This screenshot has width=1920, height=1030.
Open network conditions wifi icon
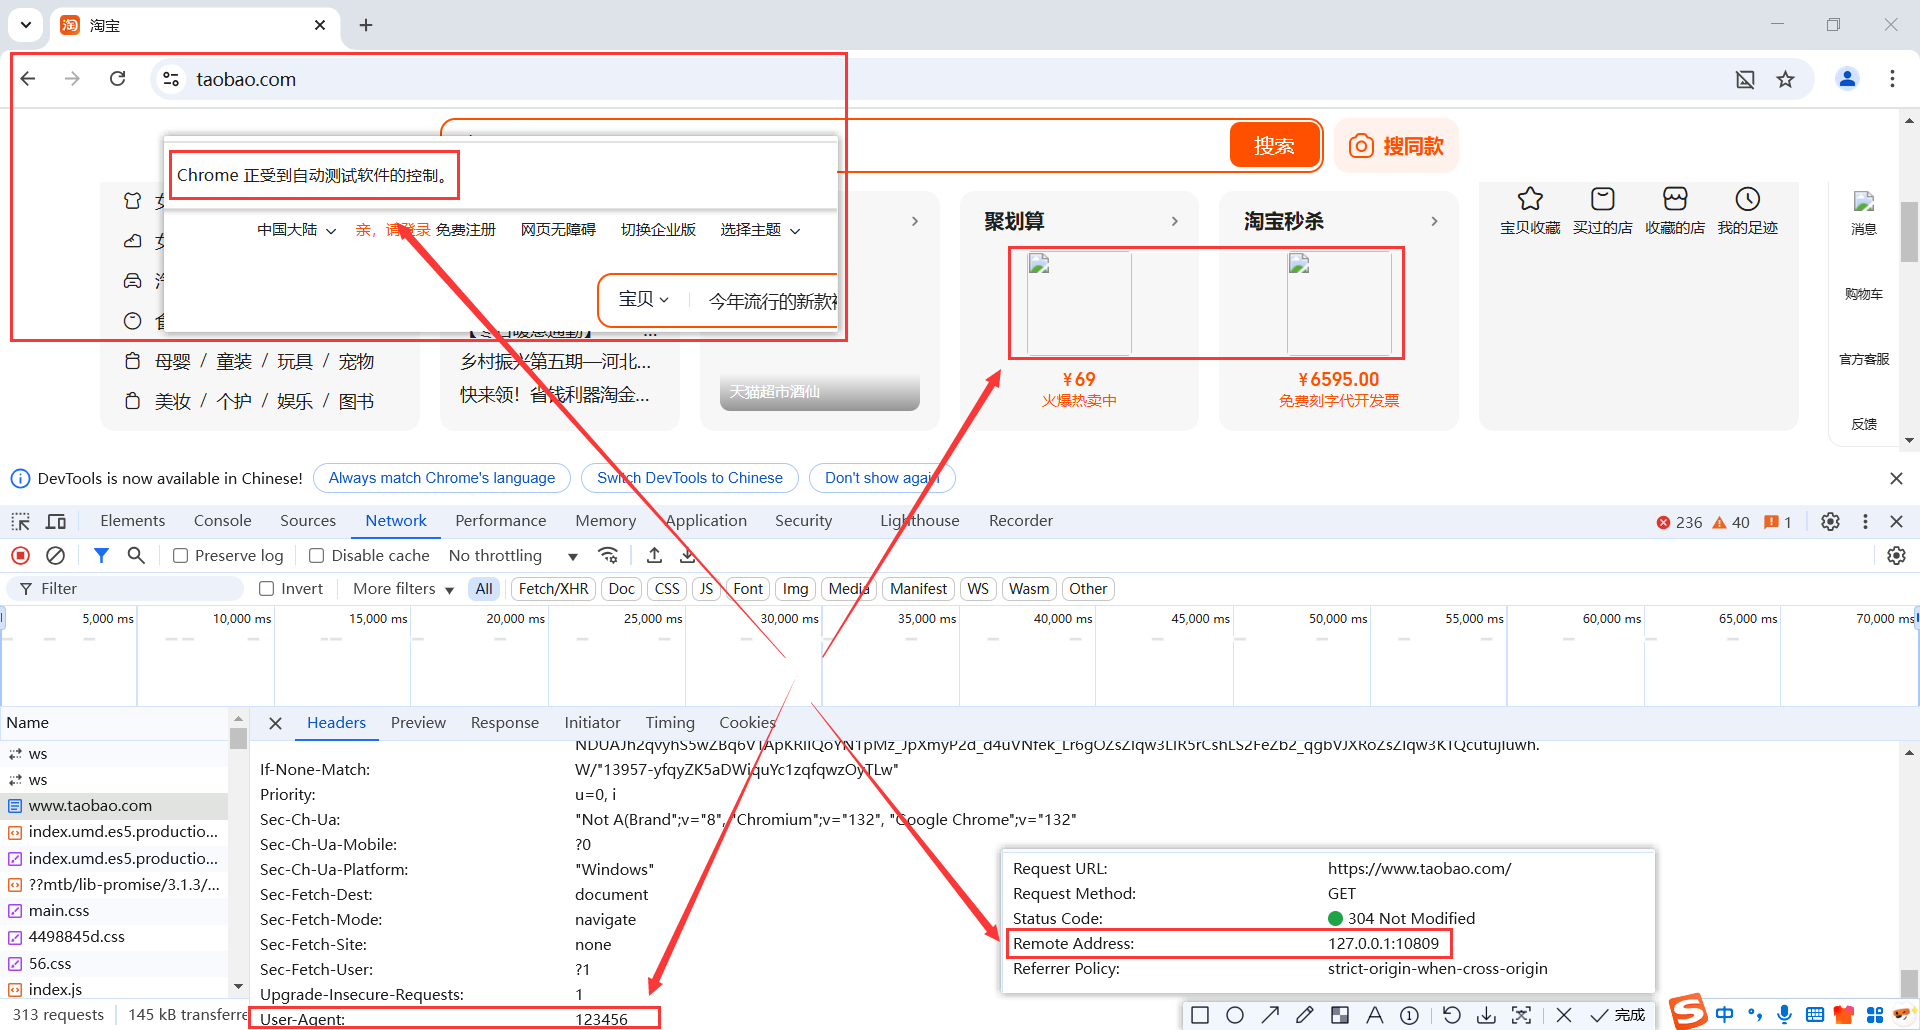[x=608, y=556]
